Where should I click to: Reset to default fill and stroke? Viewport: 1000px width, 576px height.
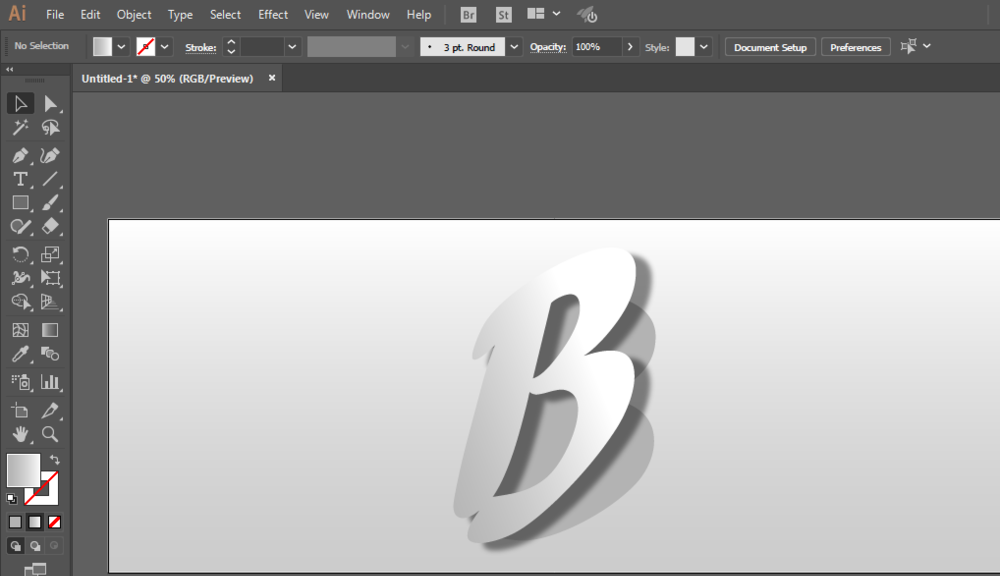(x=11, y=499)
